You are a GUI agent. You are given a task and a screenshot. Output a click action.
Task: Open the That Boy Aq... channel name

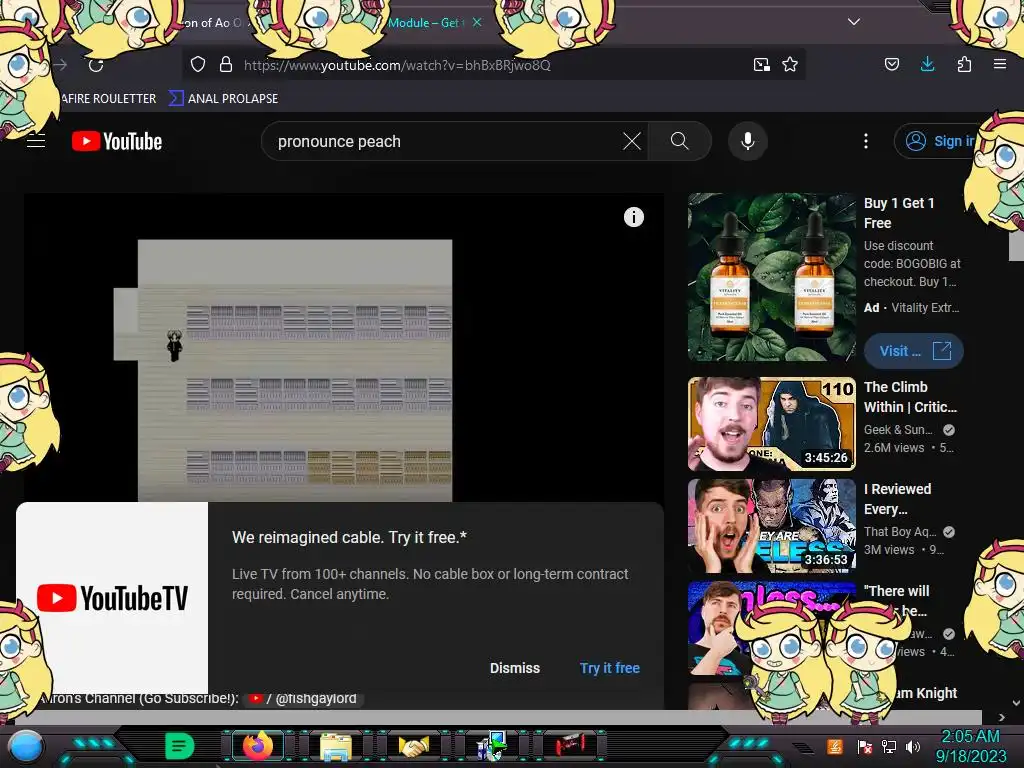(x=900, y=532)
